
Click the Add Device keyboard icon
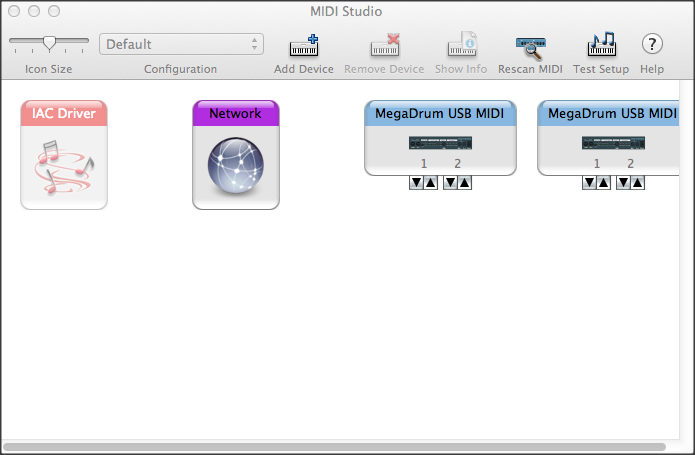click(x=303, y=46)
